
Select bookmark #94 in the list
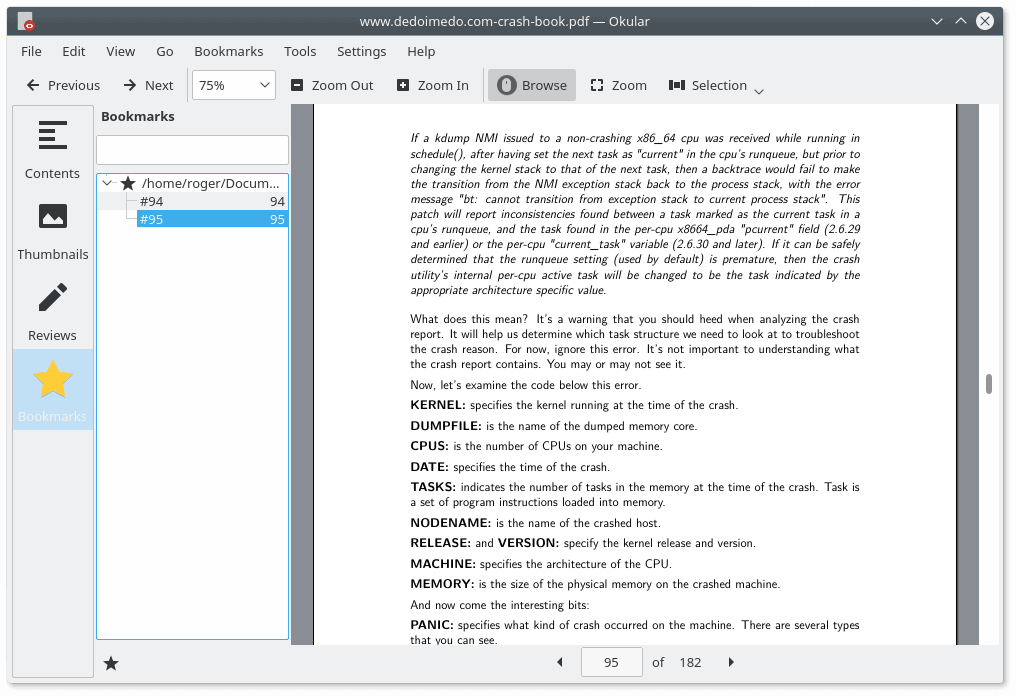(x=152, y=202)
